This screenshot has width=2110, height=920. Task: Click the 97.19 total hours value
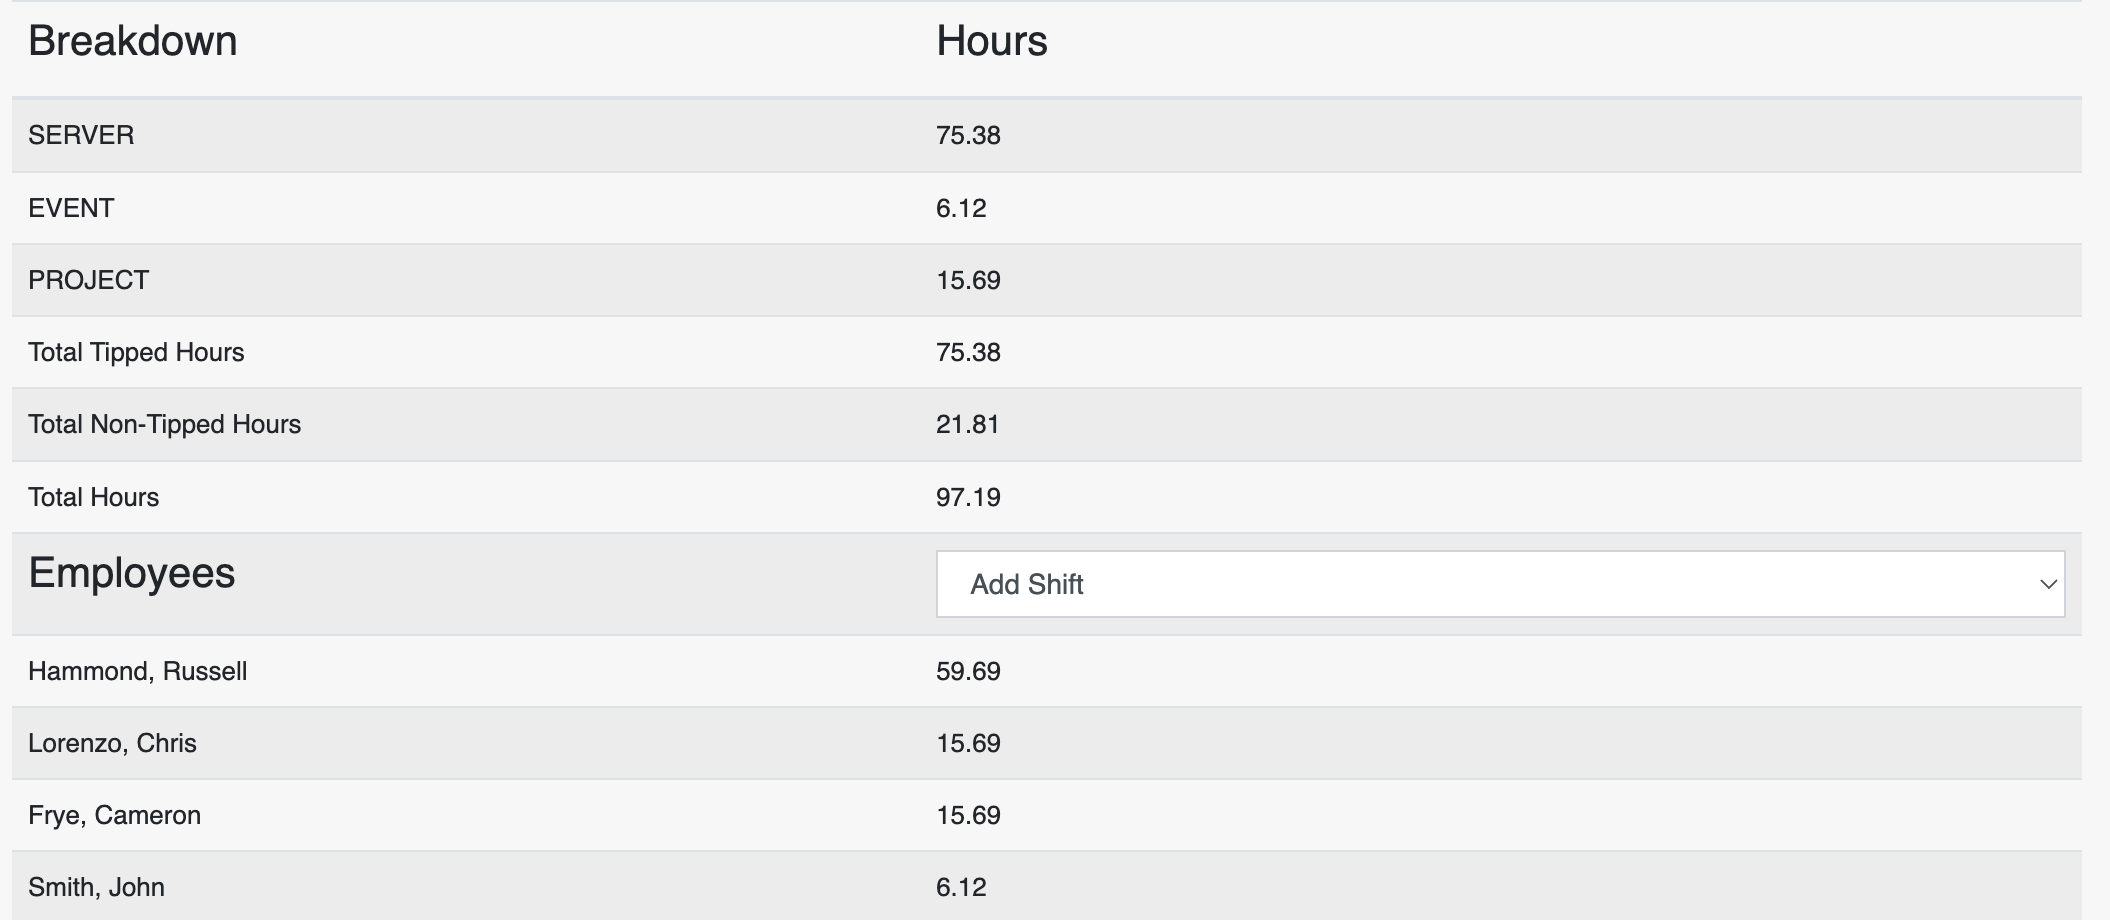click(x=968, y=497)
